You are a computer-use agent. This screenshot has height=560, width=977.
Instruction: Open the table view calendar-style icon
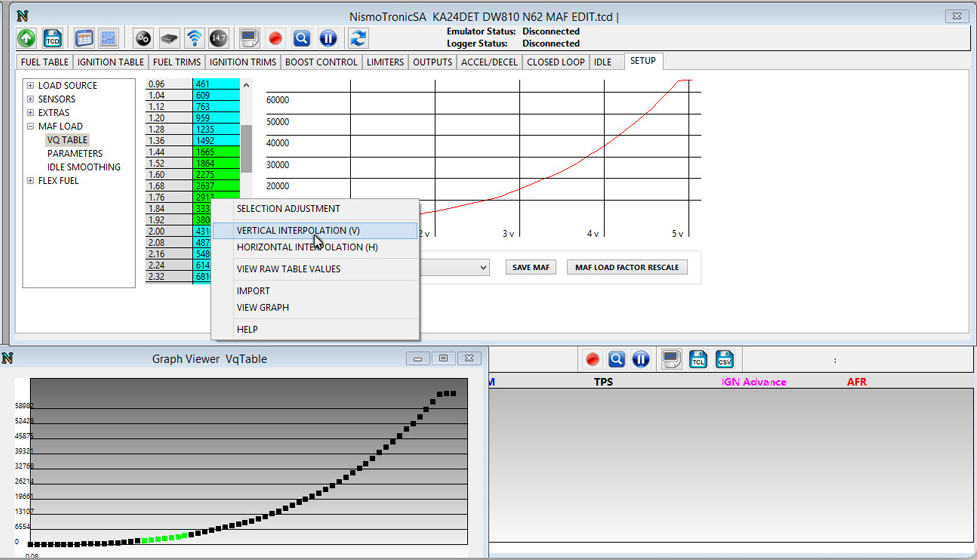(x=83, y=39)
